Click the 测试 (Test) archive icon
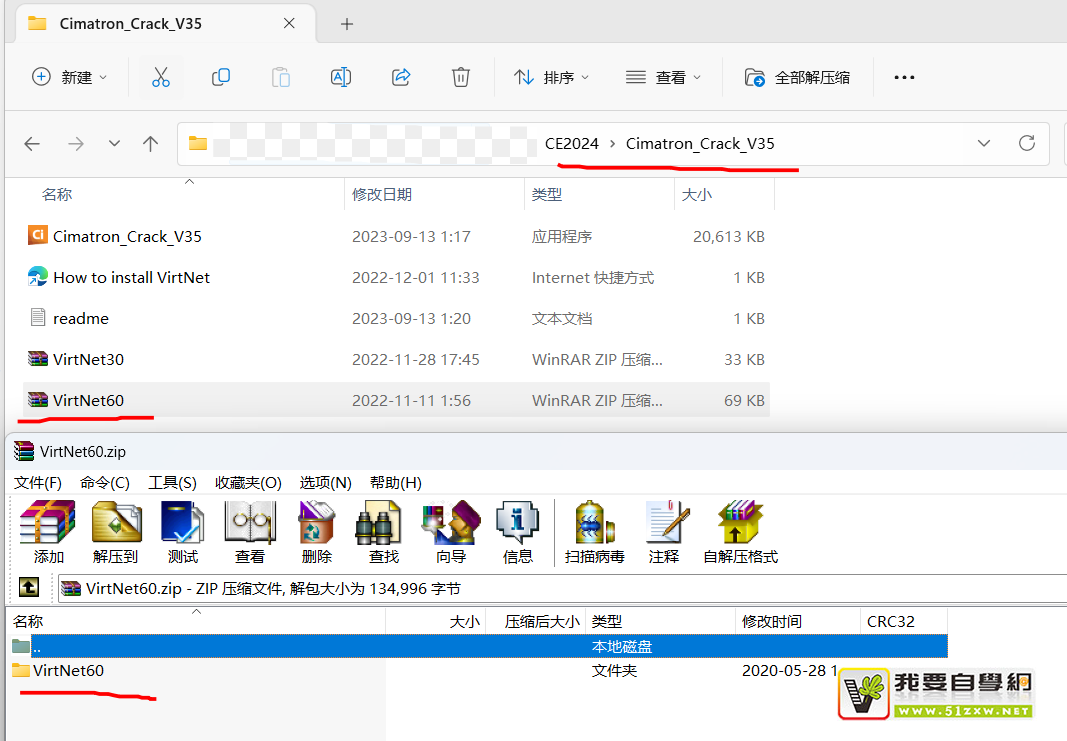 pos(183,532)
